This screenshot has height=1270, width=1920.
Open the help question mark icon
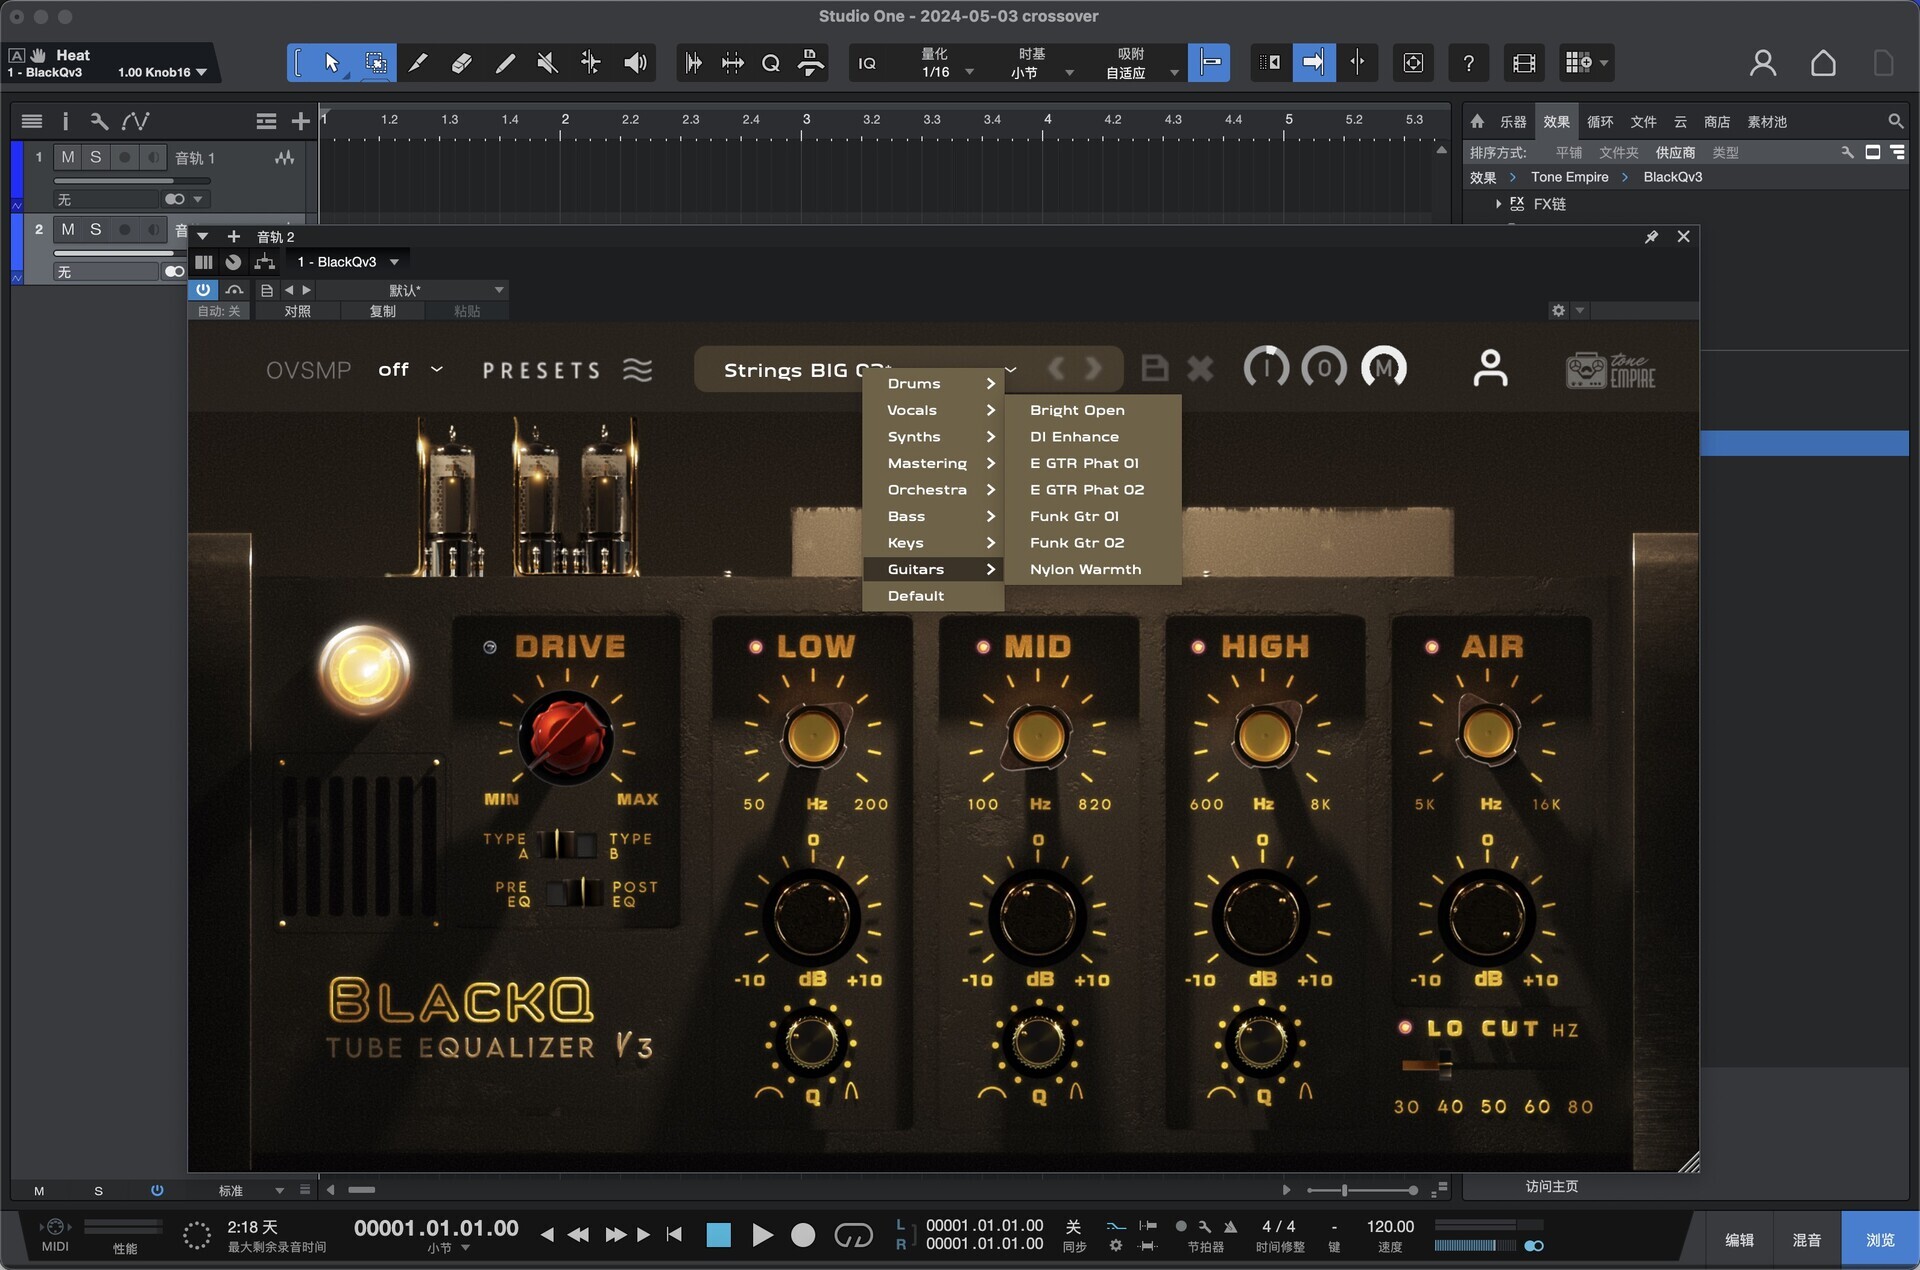coord(1468,63)
